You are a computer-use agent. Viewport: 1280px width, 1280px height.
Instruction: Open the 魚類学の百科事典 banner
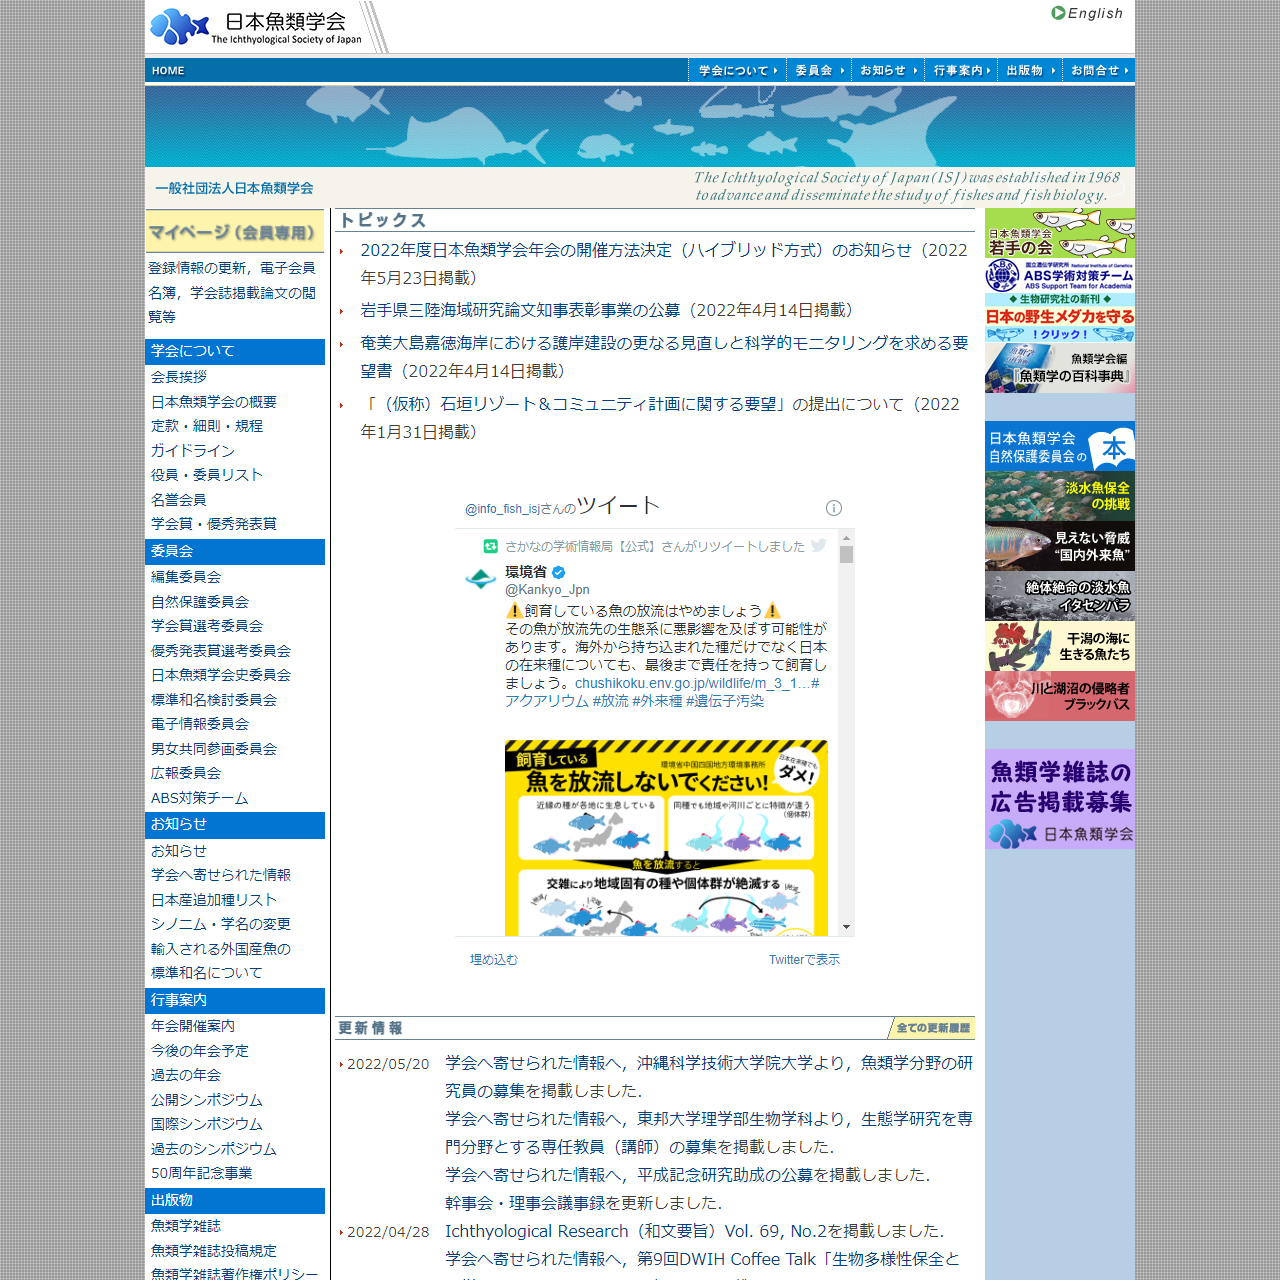tap(1059, 368)
